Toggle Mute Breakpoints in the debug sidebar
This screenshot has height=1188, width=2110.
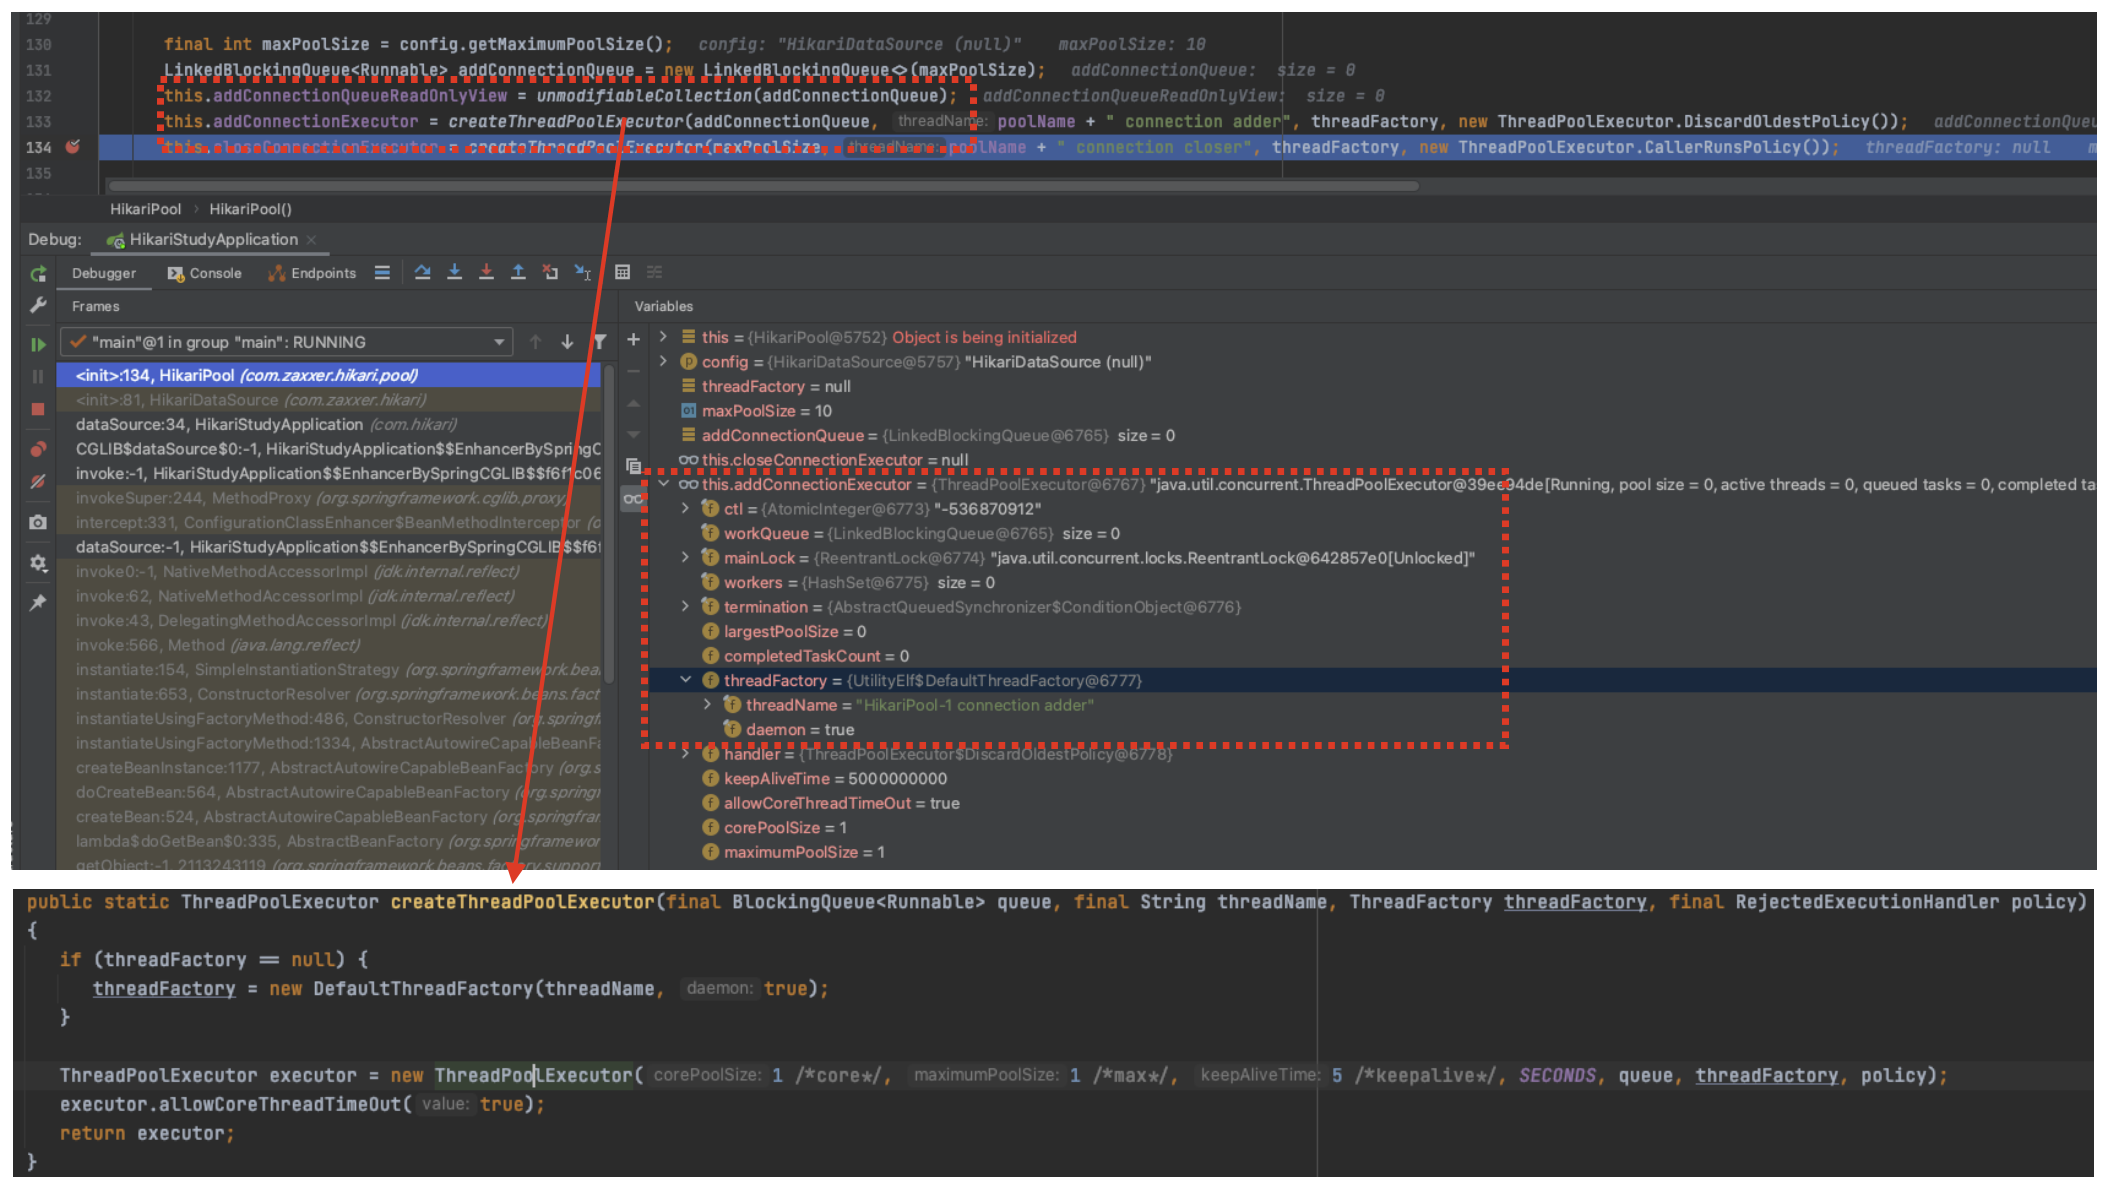[x=38, y=482]
